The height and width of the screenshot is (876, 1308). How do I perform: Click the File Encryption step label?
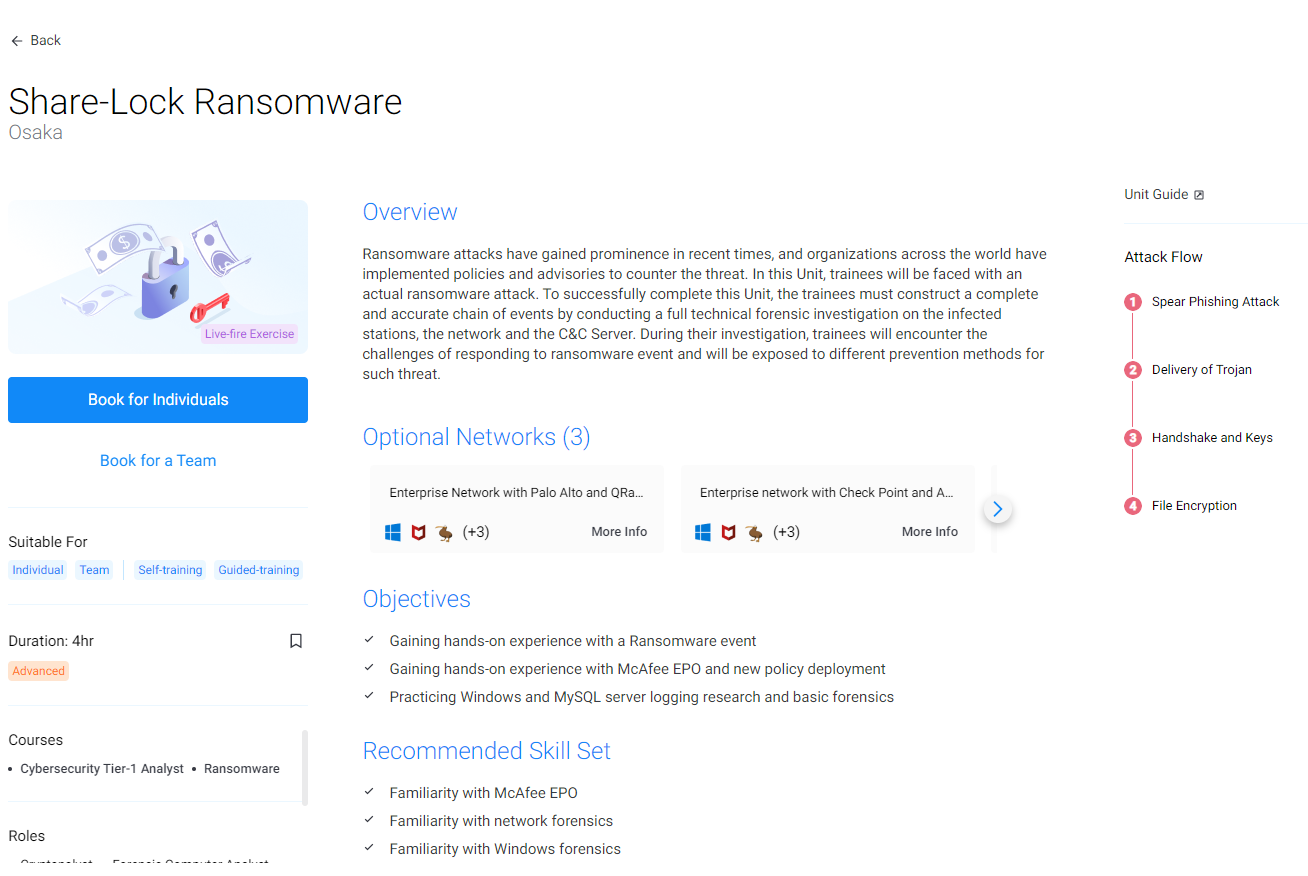pyautogui.click(x=1194, y=506)
